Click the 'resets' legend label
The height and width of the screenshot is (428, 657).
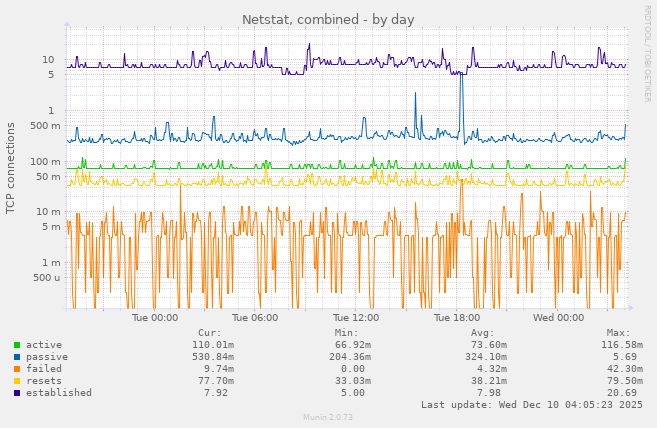point(44,381)
